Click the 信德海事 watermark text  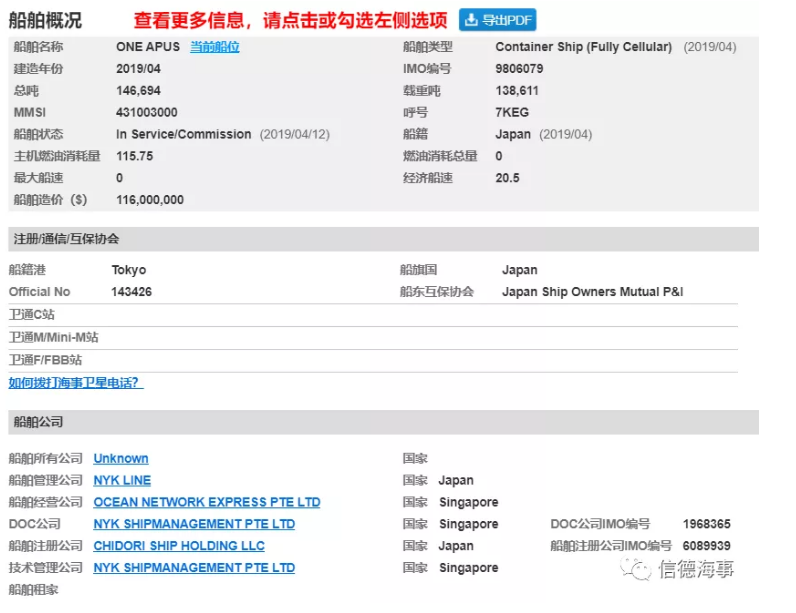click(x=696, y=570)
